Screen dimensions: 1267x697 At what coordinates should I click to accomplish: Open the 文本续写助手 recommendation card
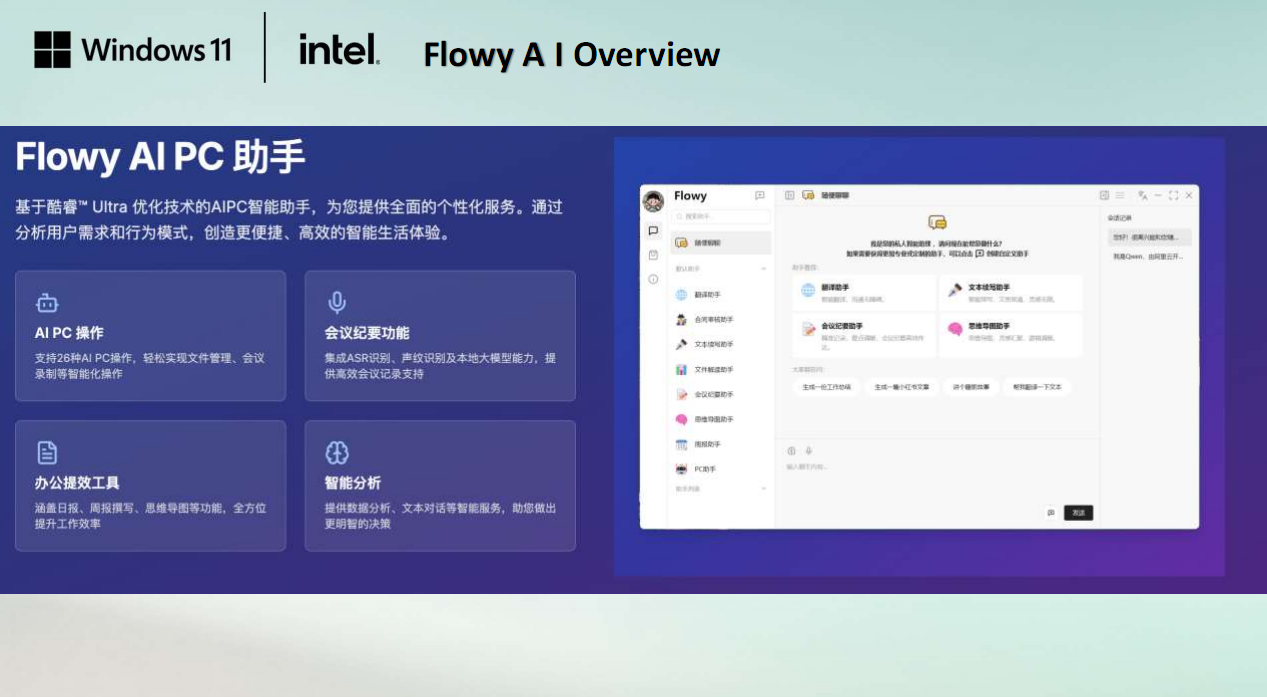tap(1010, 291)
